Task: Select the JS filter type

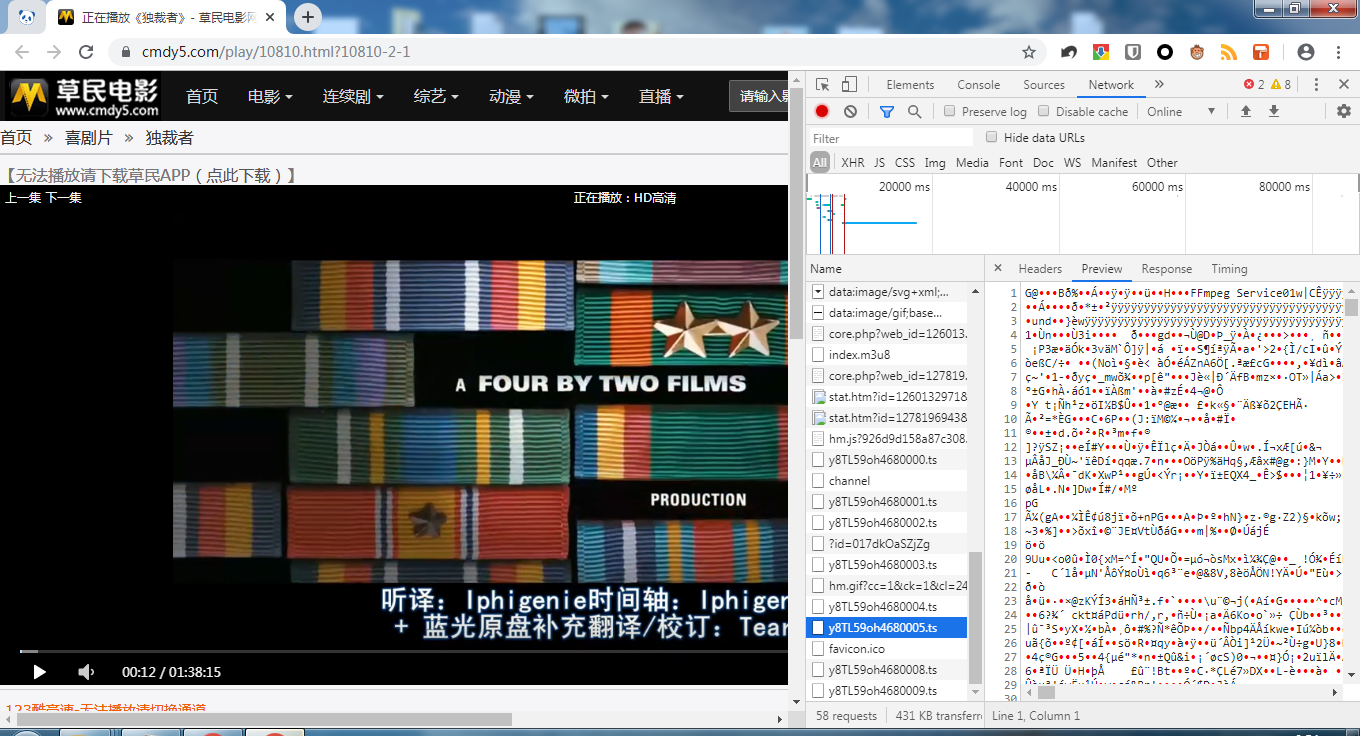Action: [x=879, y=163]
